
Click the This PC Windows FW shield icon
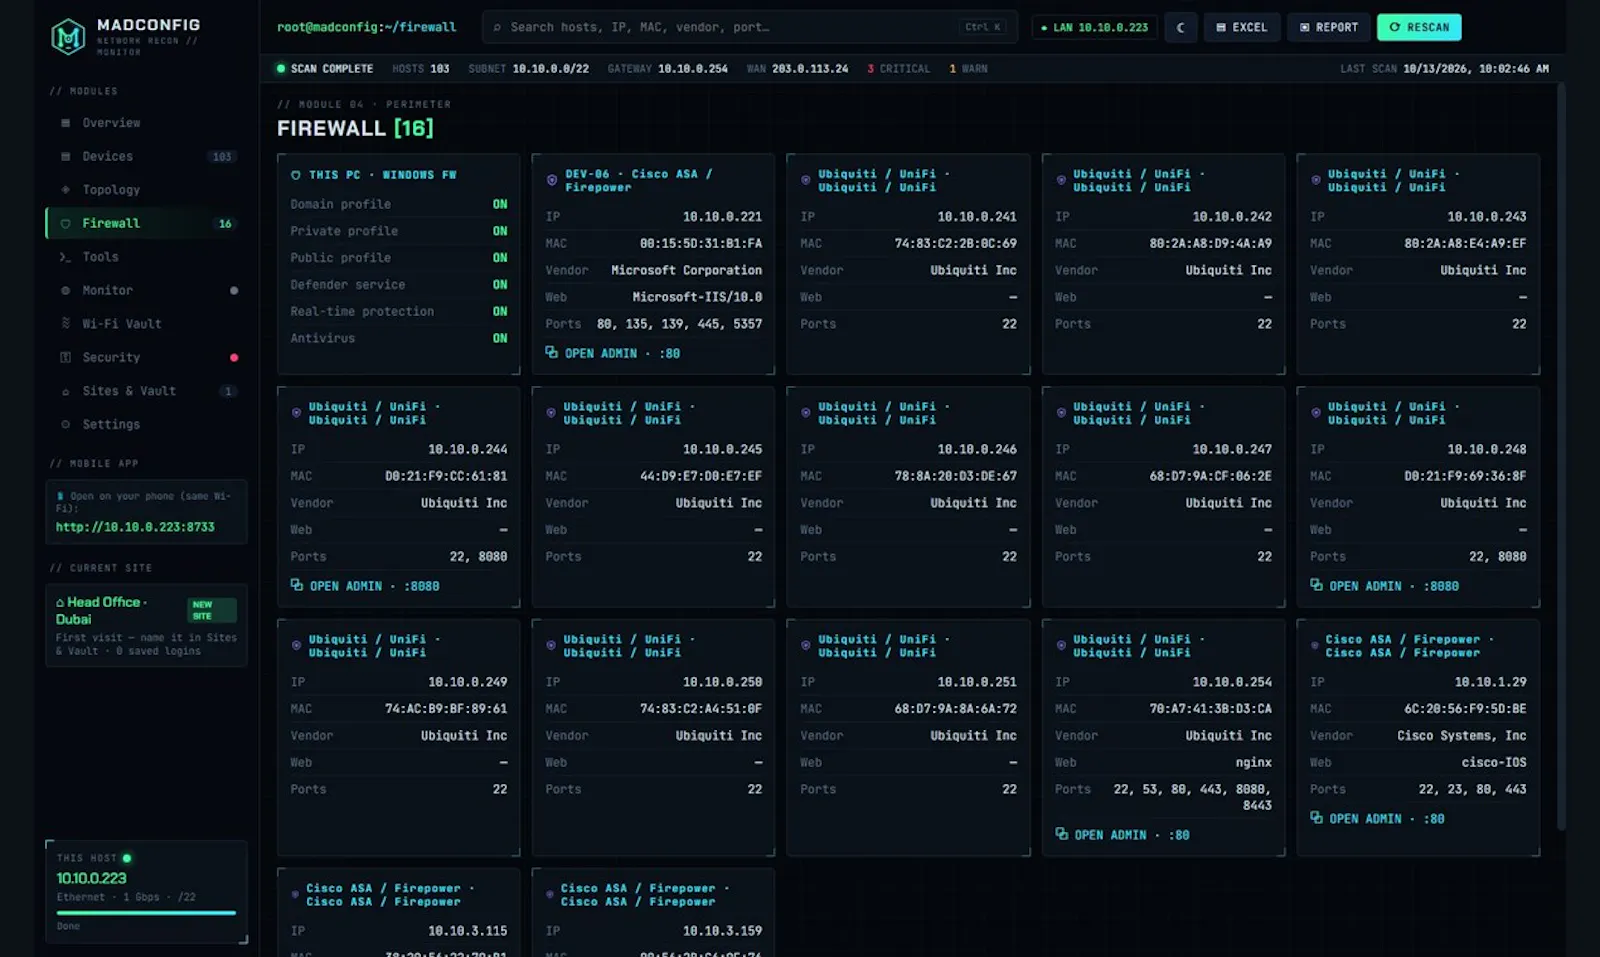[296, 175]
